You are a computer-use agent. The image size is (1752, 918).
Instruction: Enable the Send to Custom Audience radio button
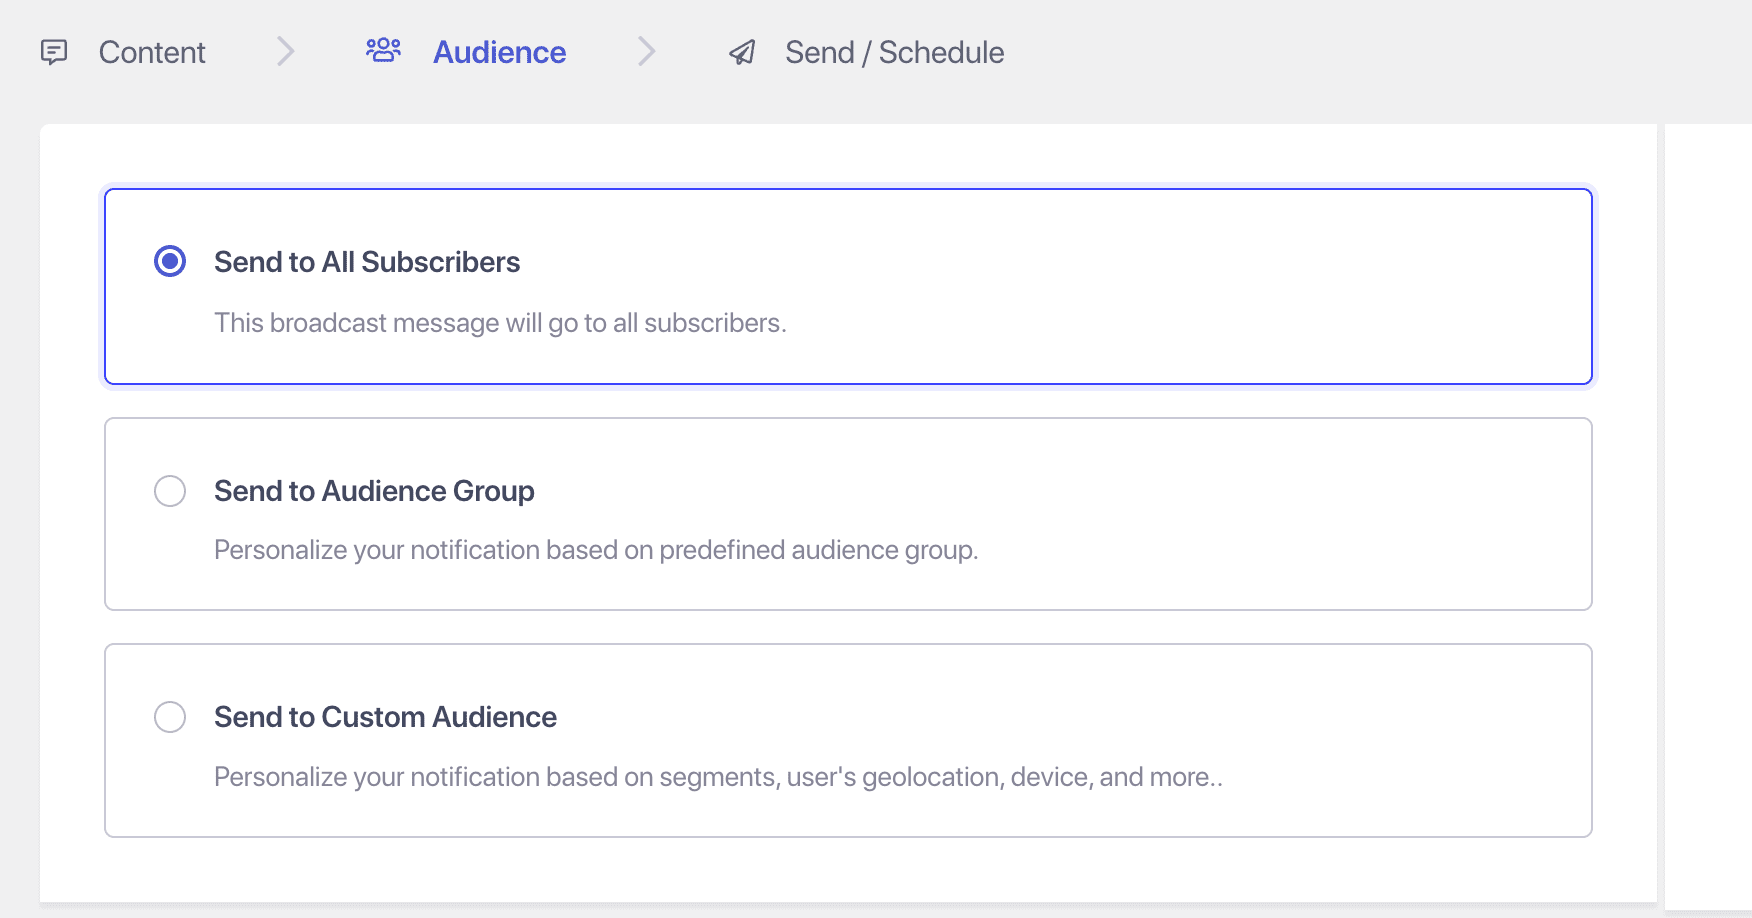click(x=170, y=717)
